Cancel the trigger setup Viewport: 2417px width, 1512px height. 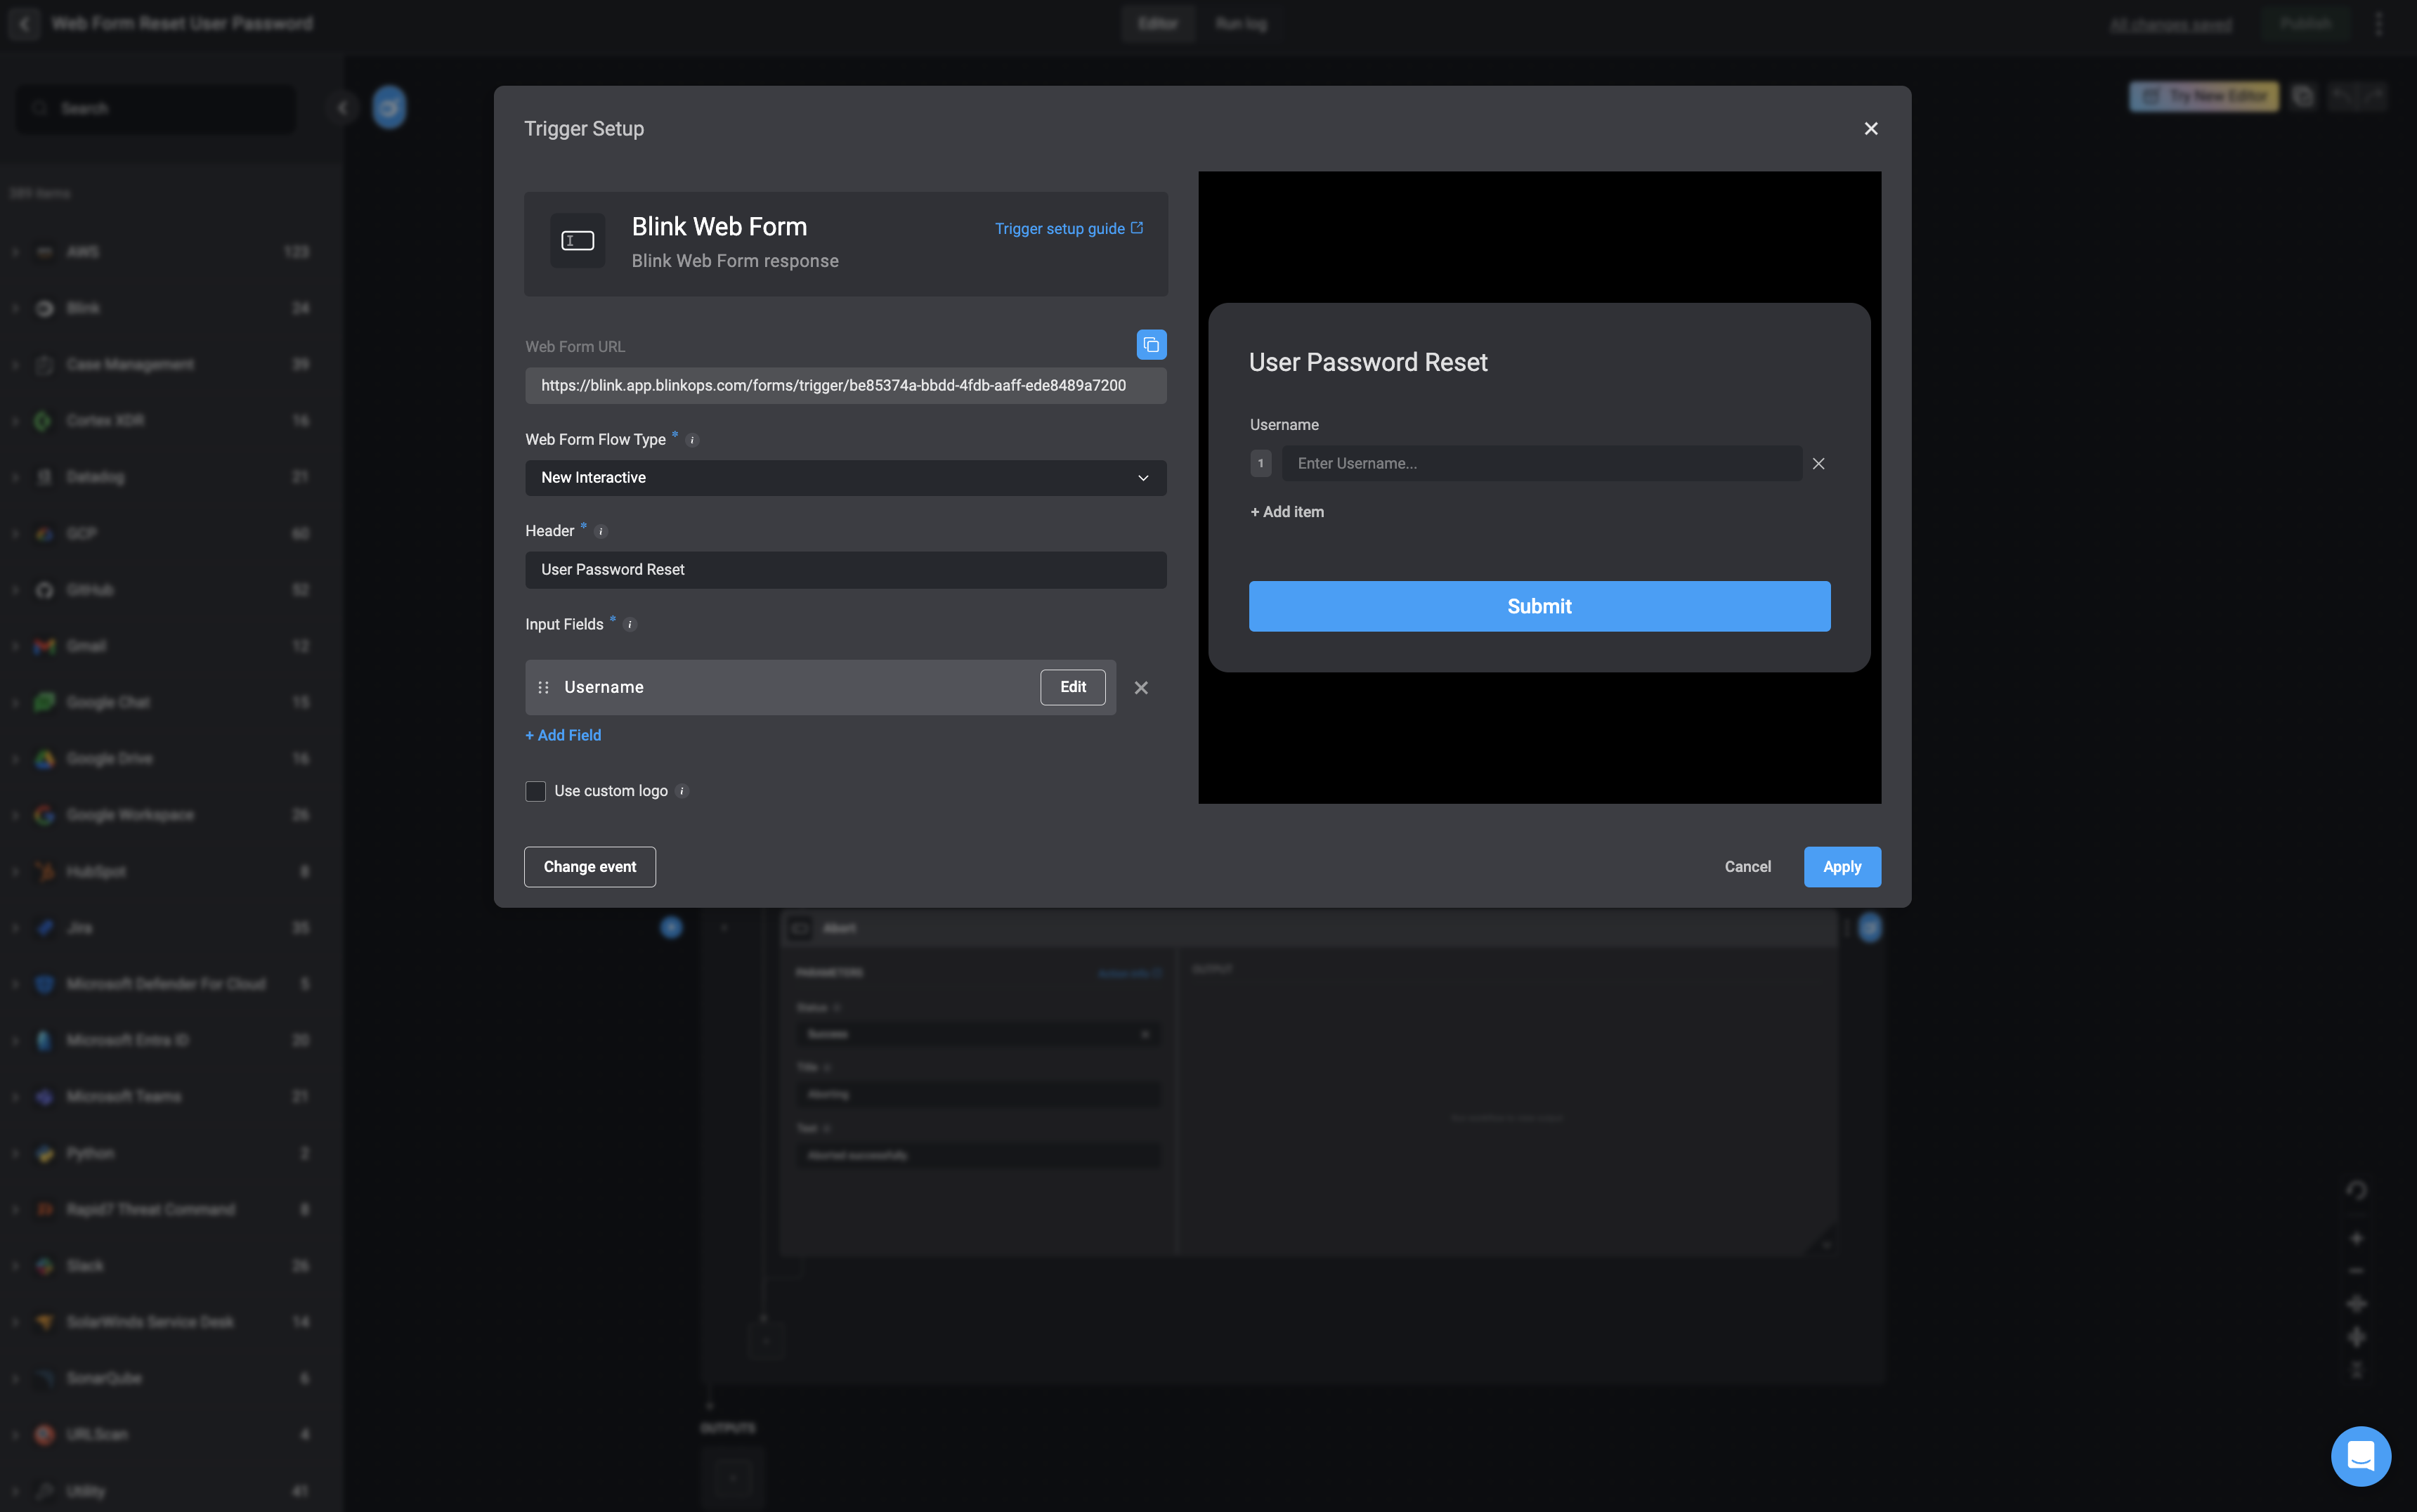(1747, 867)
